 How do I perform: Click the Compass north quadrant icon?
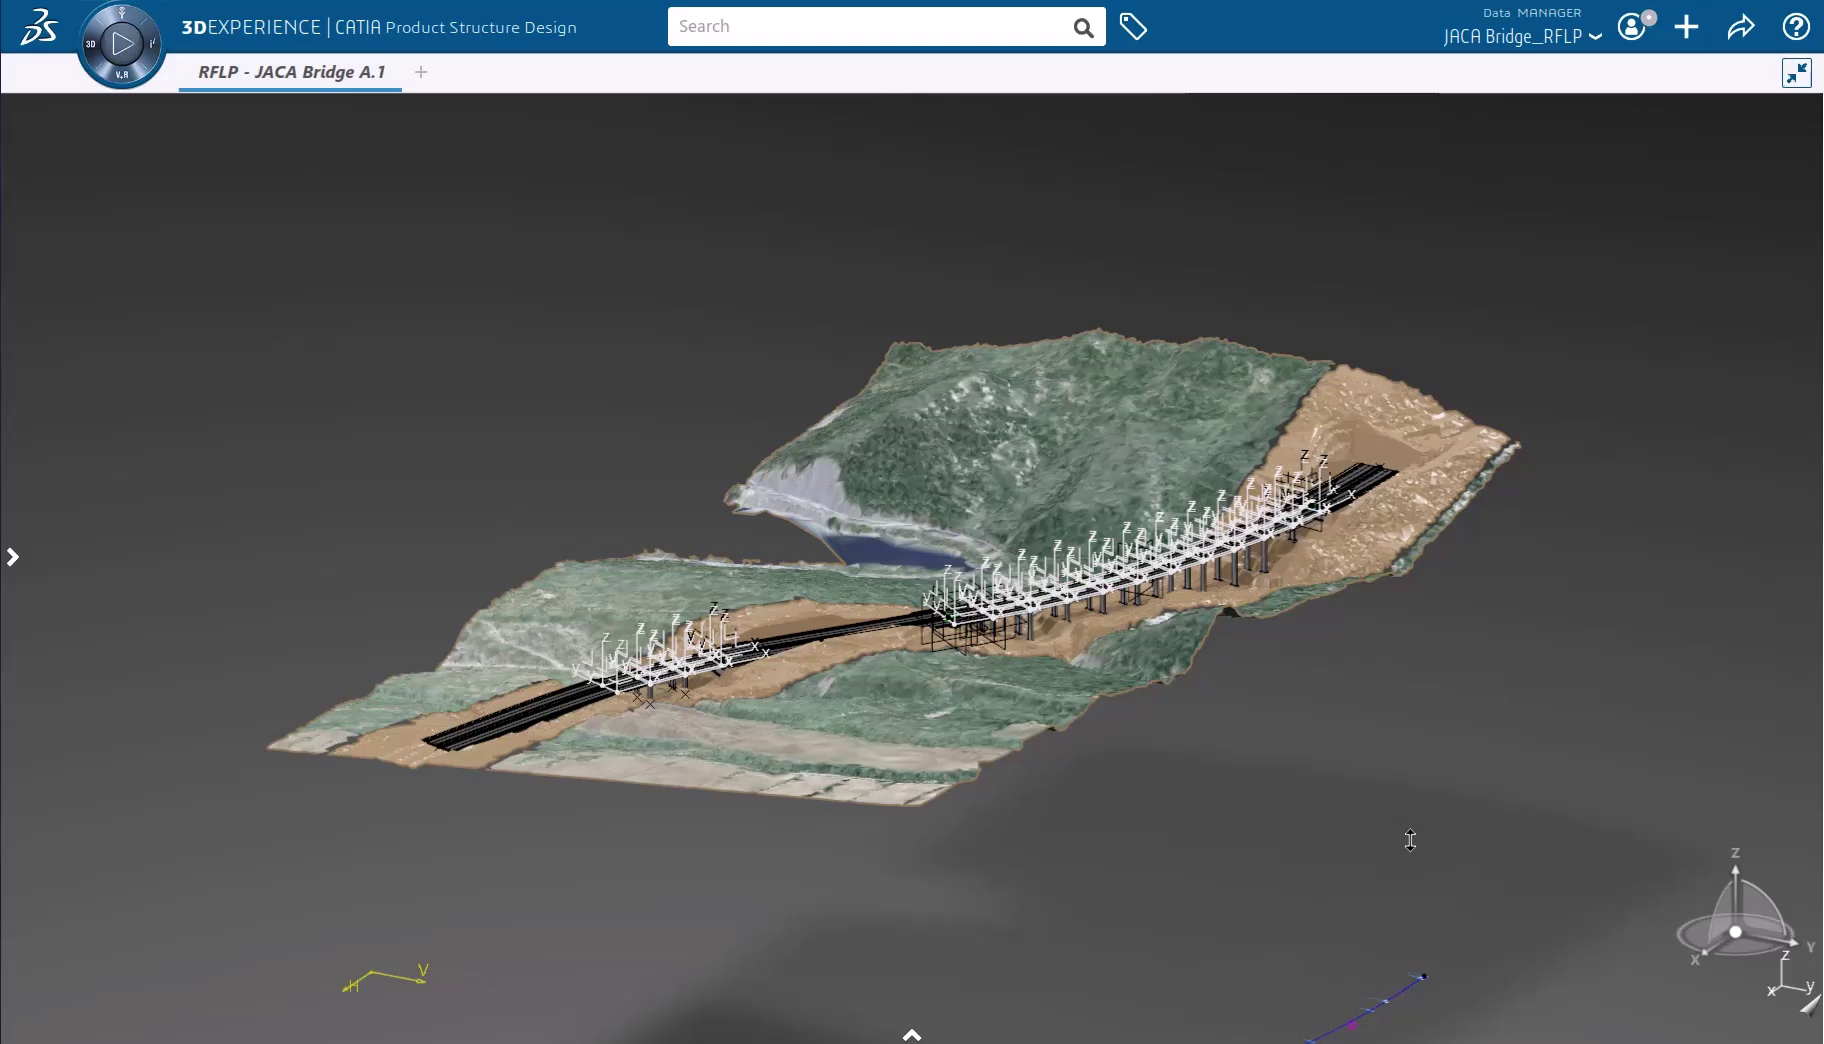122,13
